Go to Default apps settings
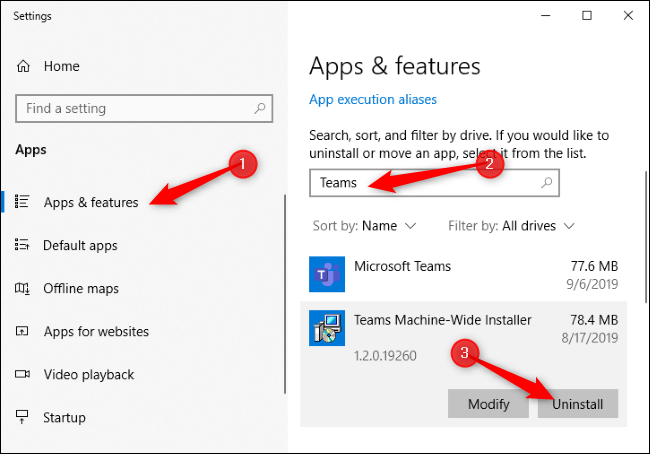 coord(80,245)
